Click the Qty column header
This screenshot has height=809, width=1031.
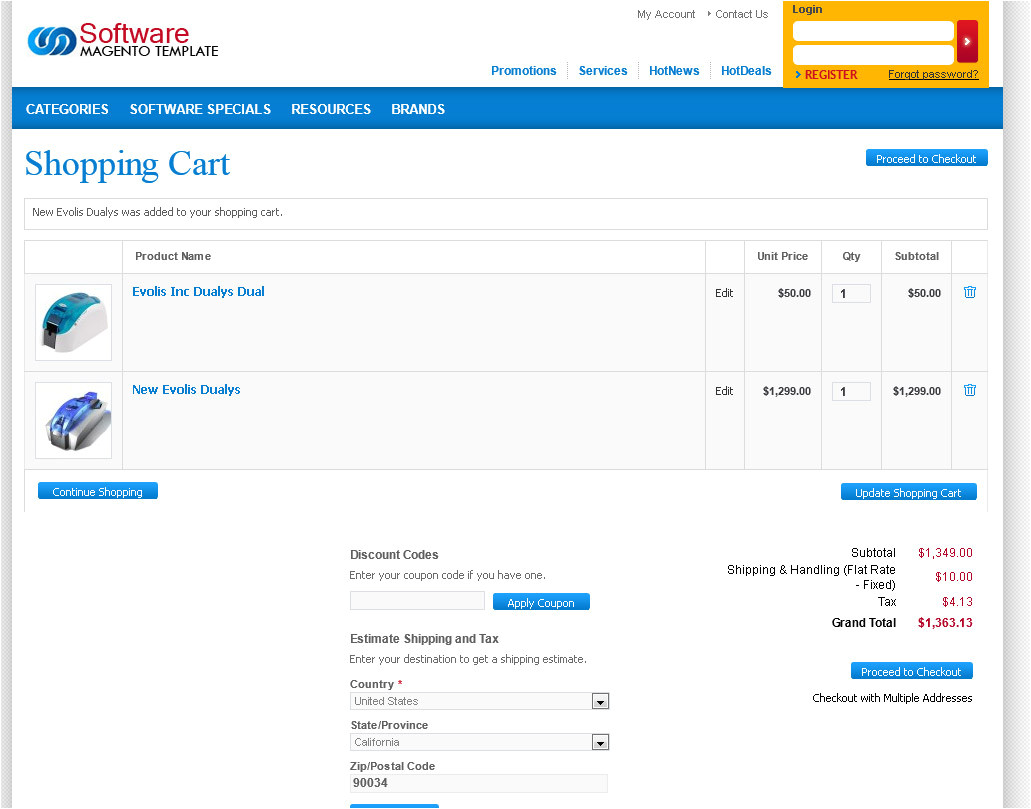[x=851, y=257]
